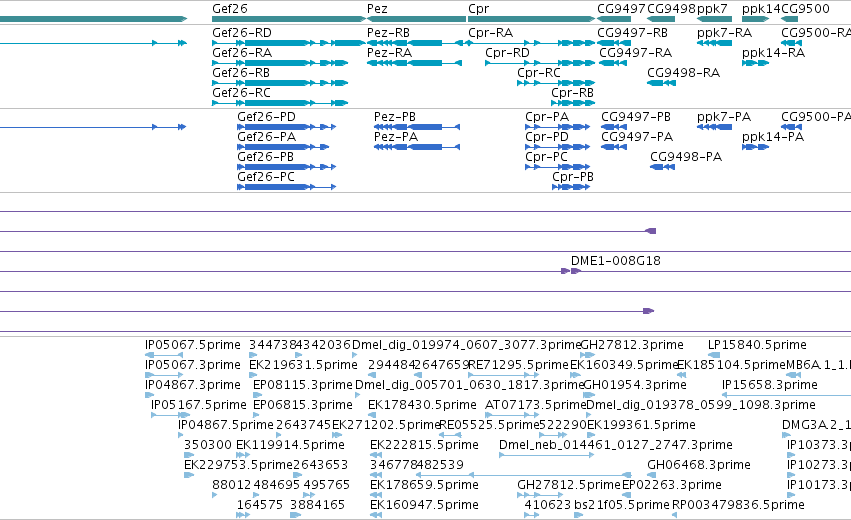
Task: Select the bs21f05.5prime EST label
Action: (x=622, y=505)
